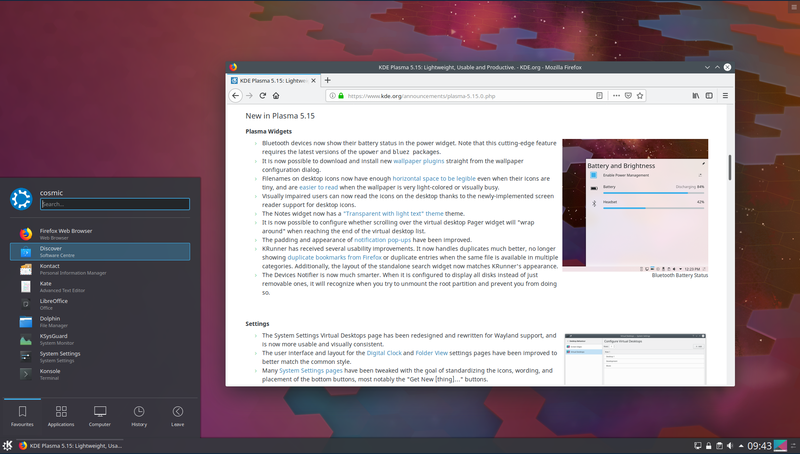800x454 pixels.
Task: Follow Transparent with light text theme link
Action: click(x=393, y=214)
